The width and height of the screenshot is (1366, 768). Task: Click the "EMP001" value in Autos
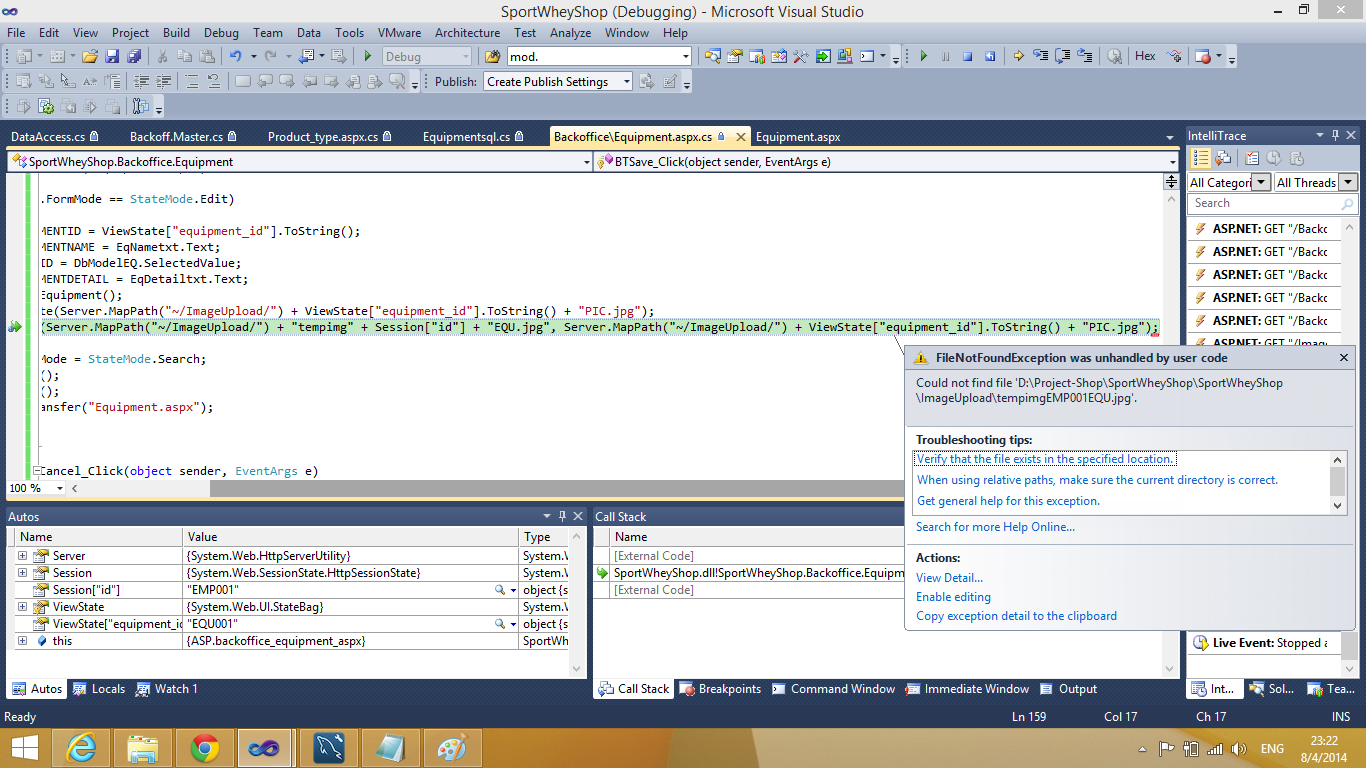(213, 590)
